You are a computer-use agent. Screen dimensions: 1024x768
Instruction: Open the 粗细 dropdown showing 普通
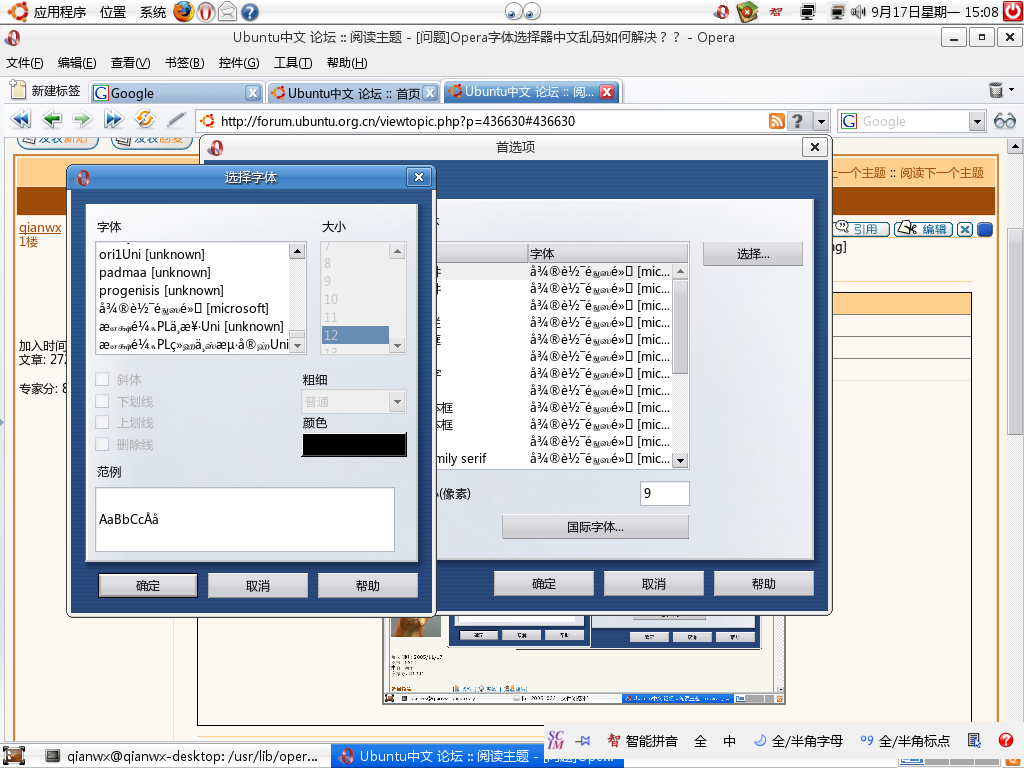click(354, 402)
